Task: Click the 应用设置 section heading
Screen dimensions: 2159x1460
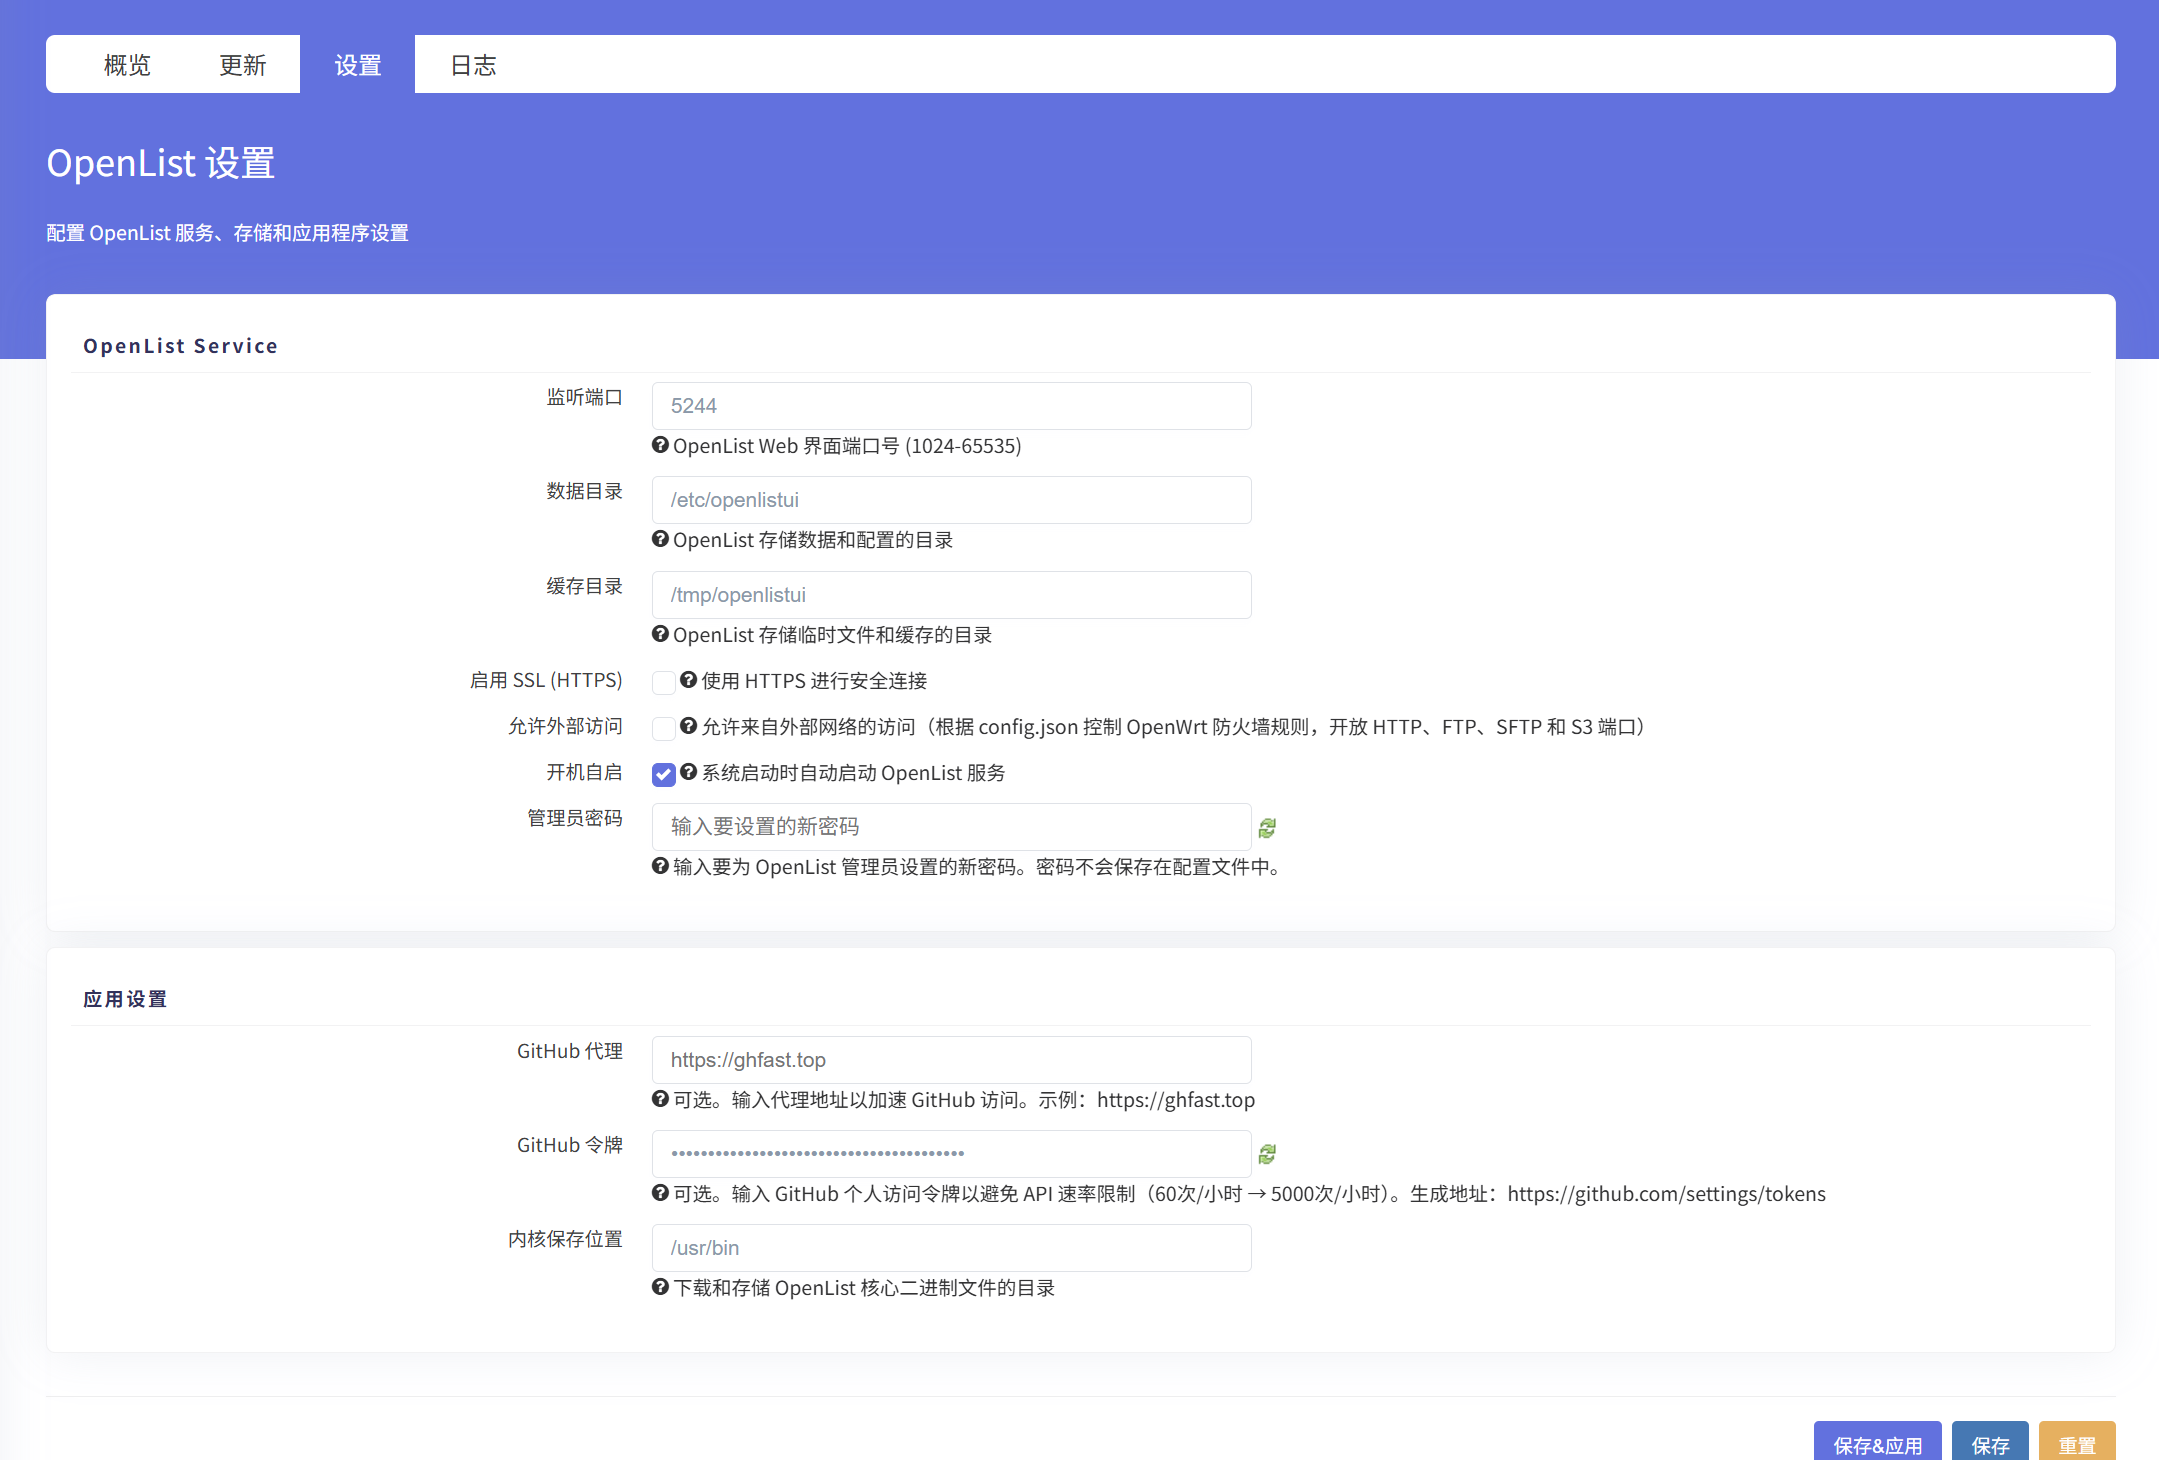Action: [125, 999]
